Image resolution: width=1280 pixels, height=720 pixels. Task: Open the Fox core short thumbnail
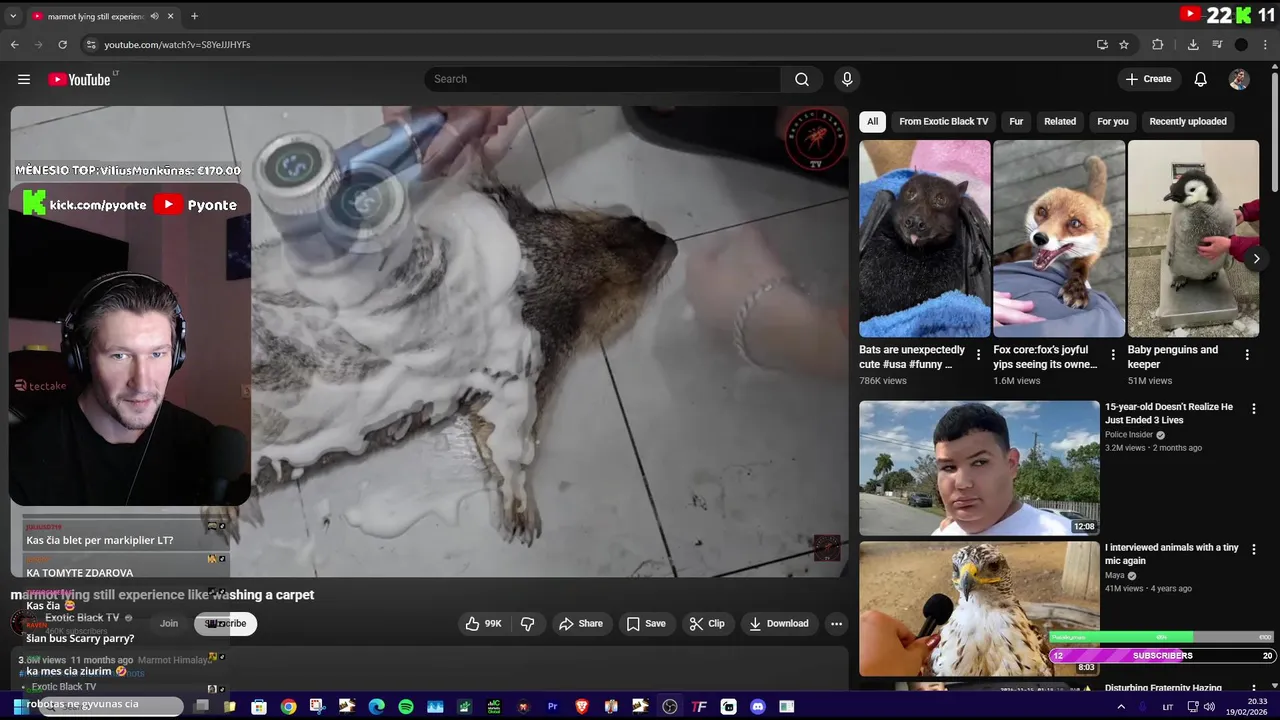[1059, 238]
